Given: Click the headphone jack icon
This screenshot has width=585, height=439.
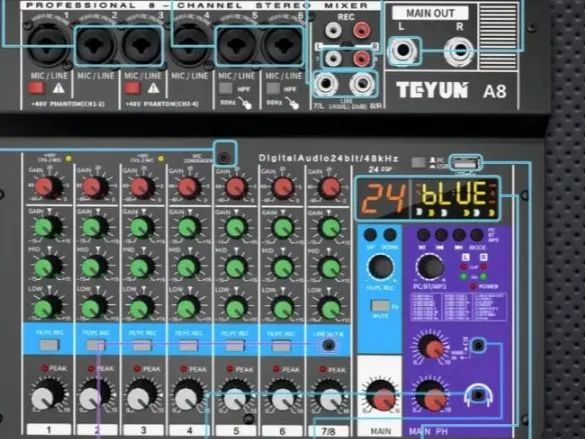Looking at the screenshot, I should (x=478, y=395).
